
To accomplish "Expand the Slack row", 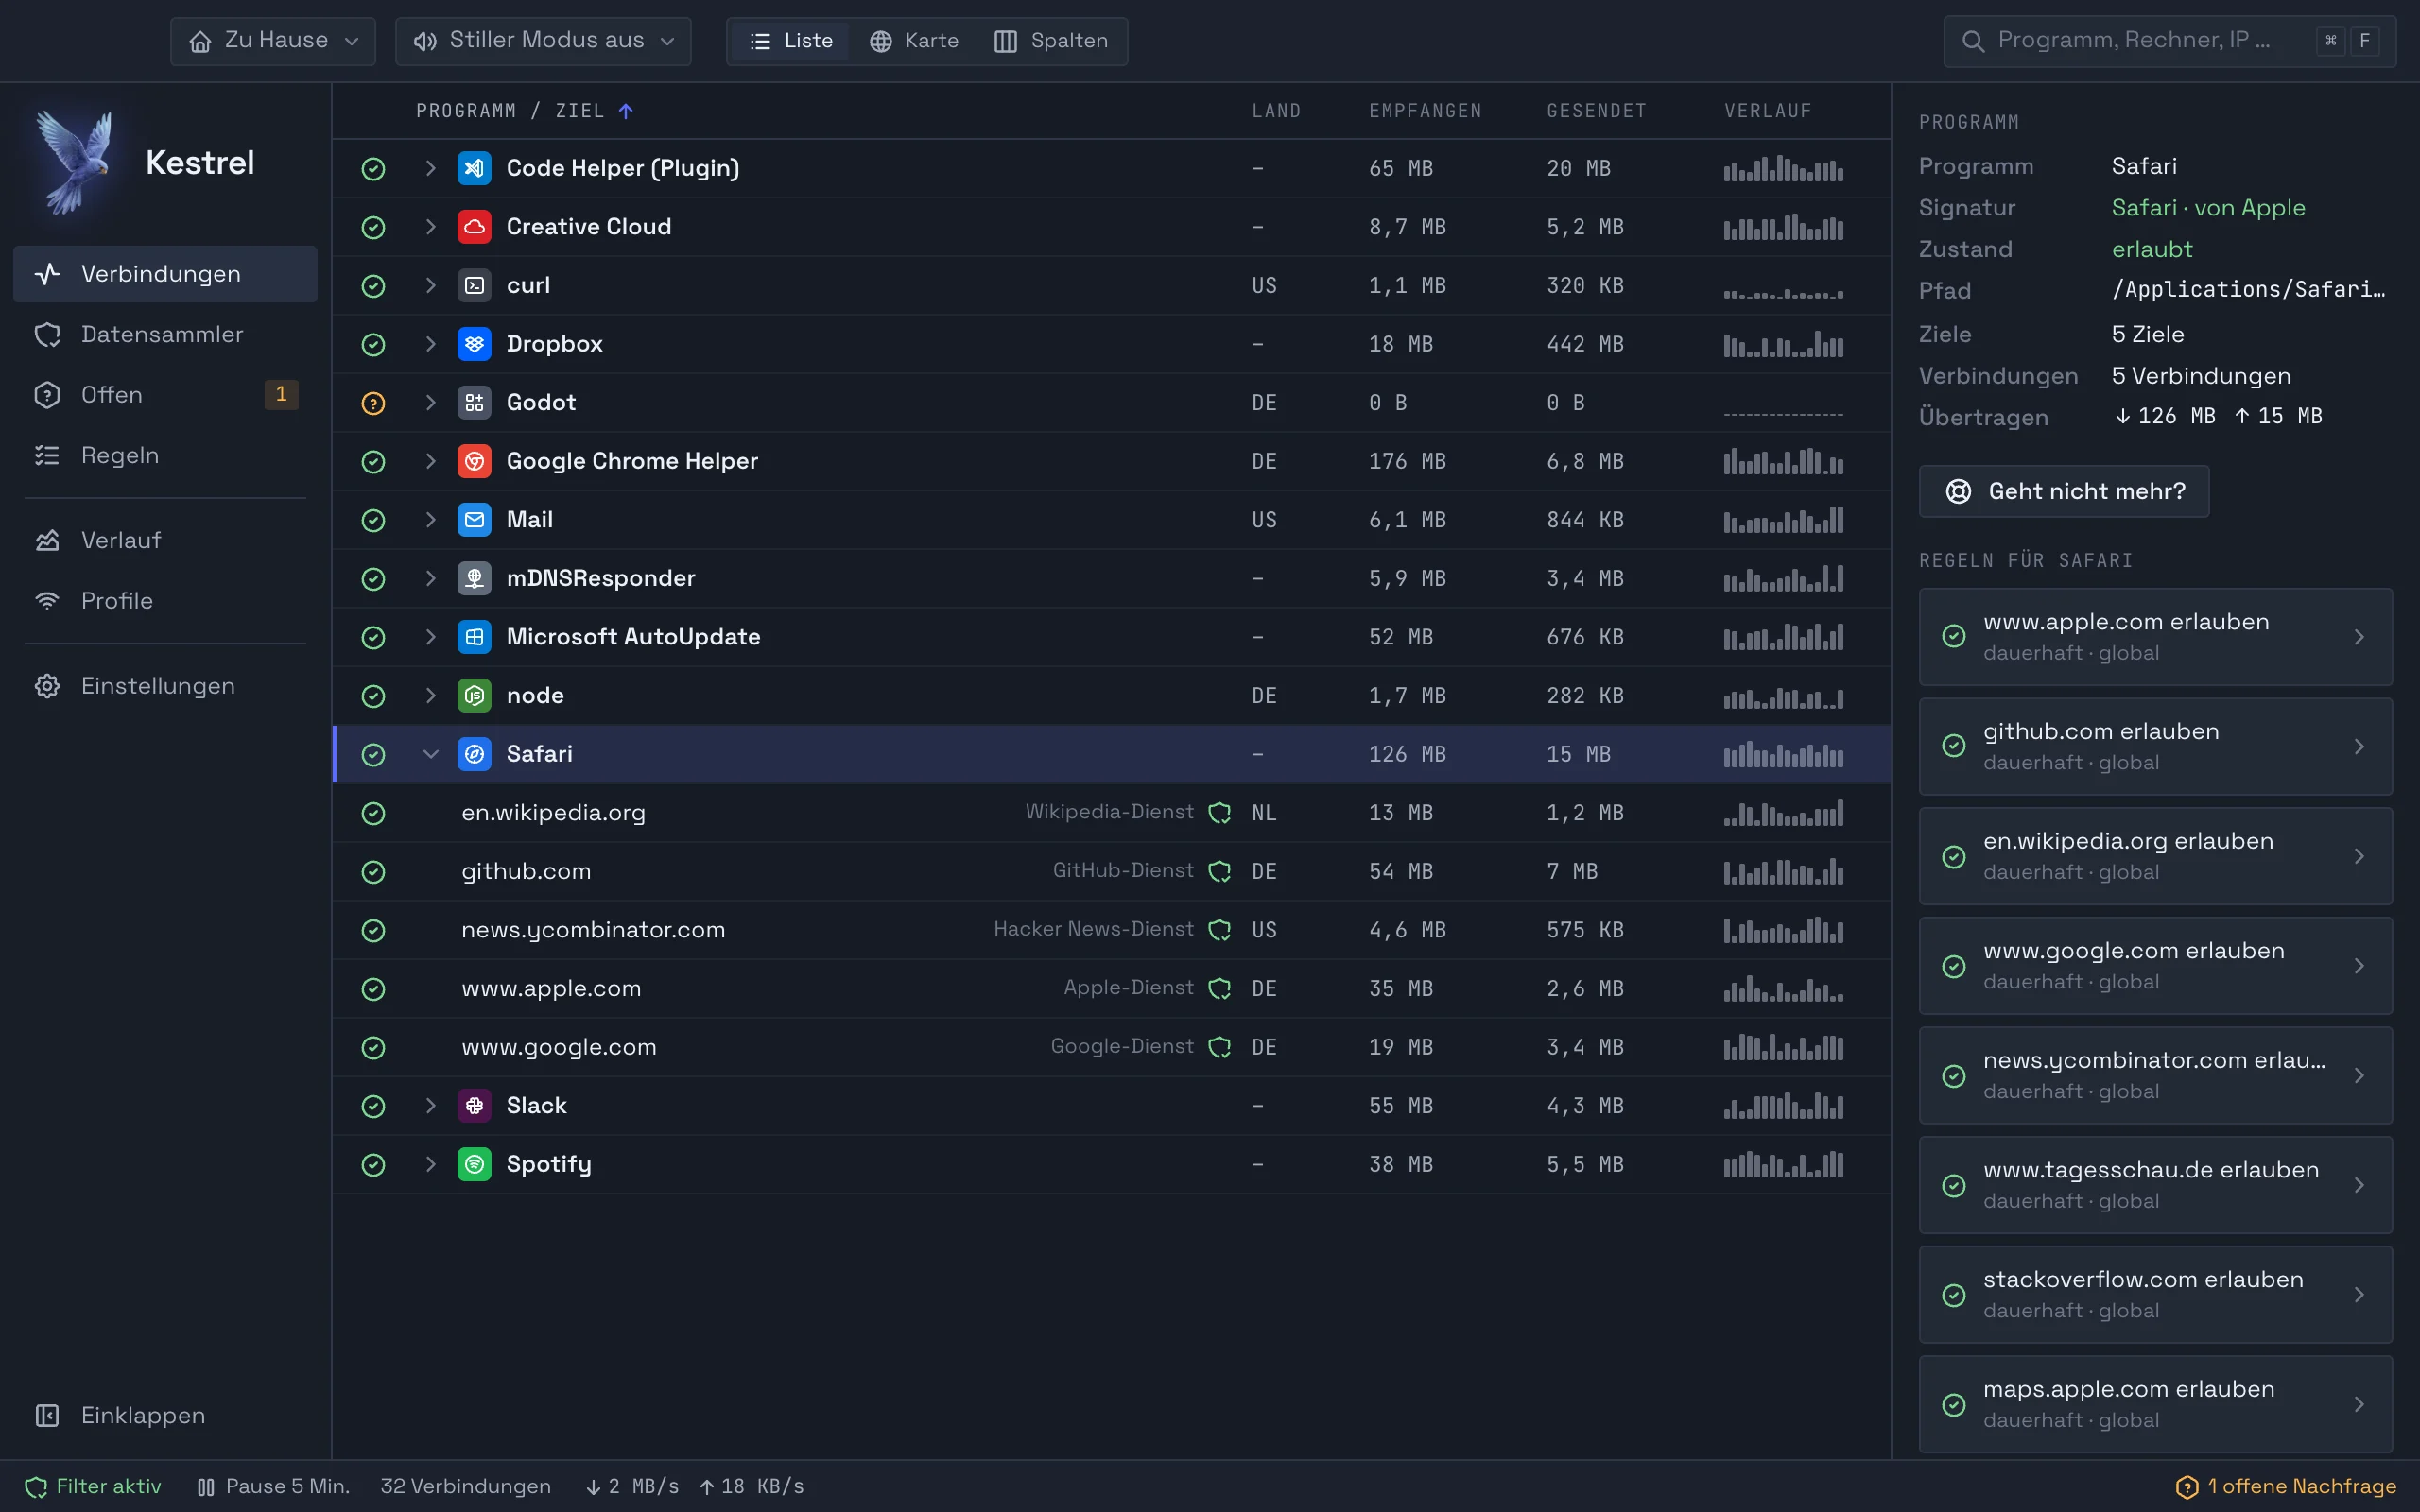I will 431,1105.
